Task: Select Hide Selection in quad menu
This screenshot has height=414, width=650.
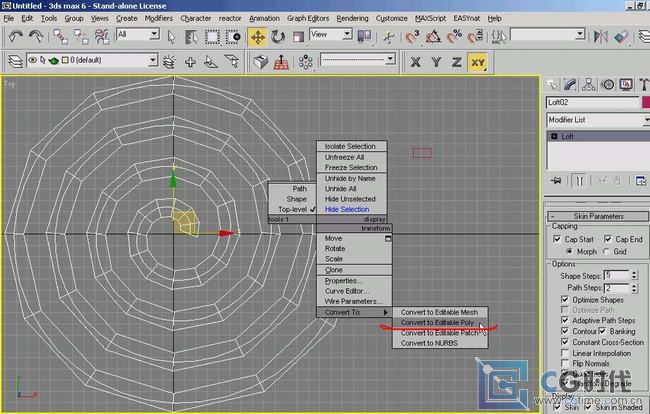Action: (352, 209)
